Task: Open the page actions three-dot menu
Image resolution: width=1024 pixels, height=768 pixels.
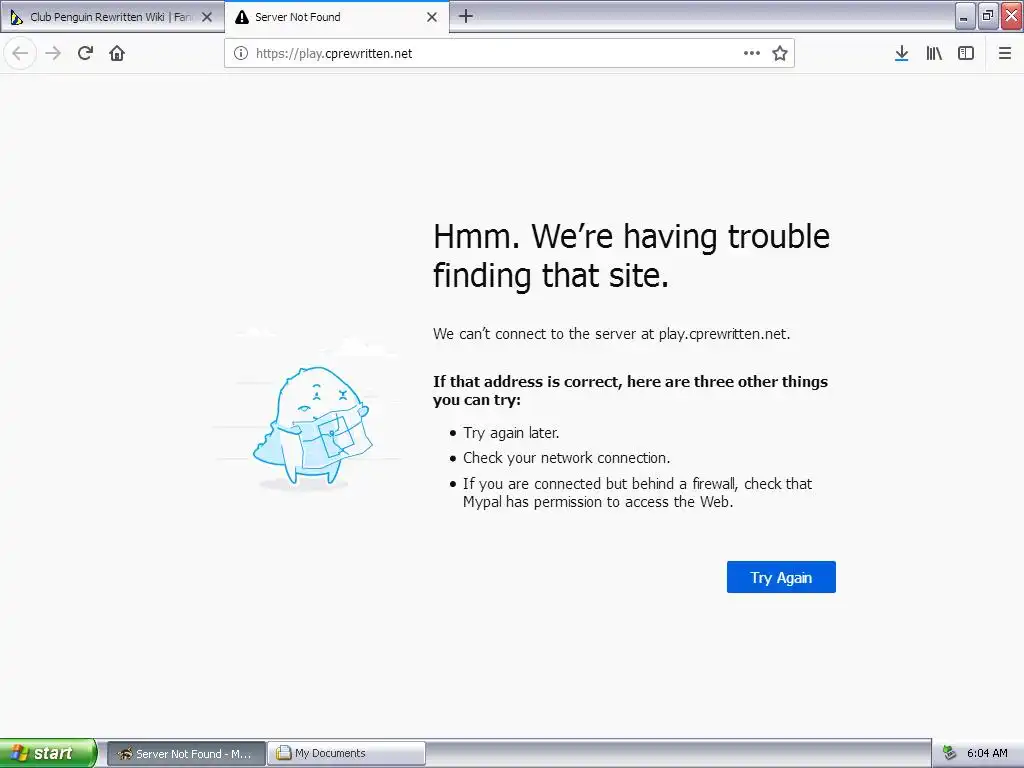Action: pos(752,54)
